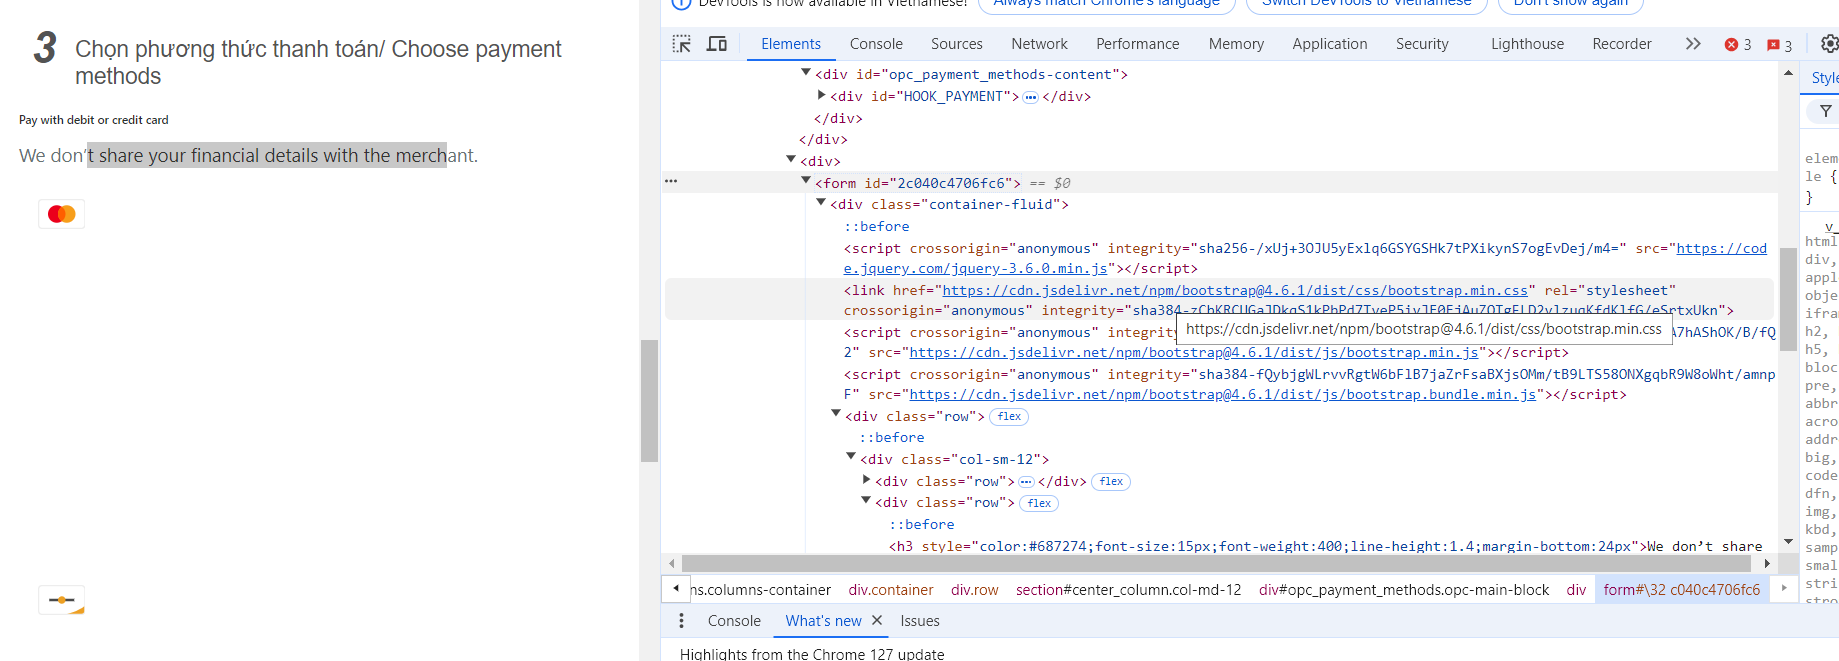Viewport: 1839px width, 661px height.
Task: Click DOM panel scroll down arrow
Action: point(1788,541)
